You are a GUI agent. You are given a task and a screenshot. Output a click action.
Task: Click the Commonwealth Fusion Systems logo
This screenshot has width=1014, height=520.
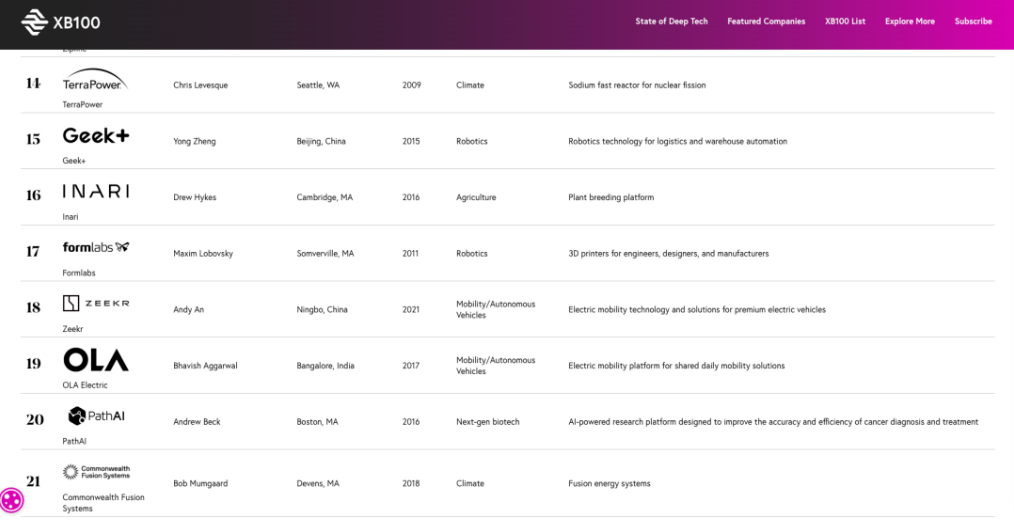click(x=96, y=472)
